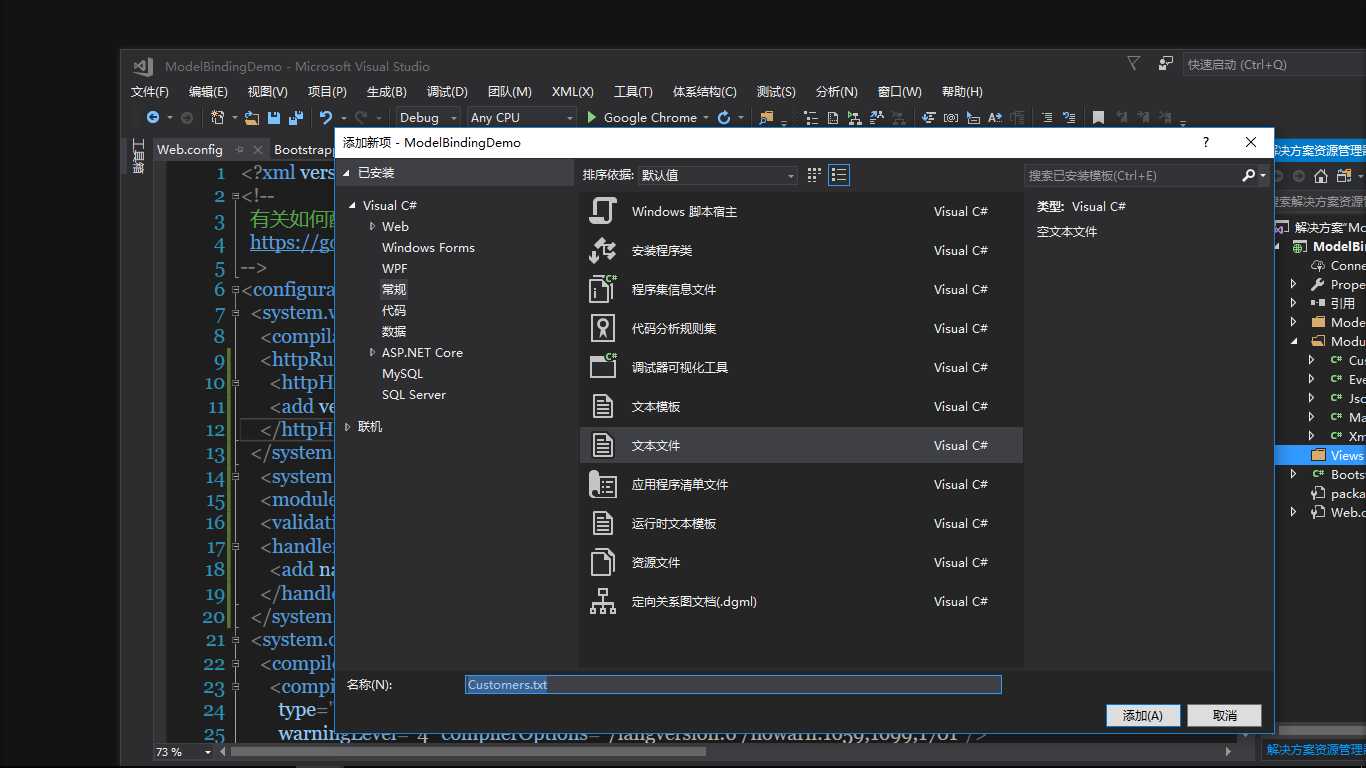The image size is (1366, 768).
Task: Select WPF category in tree
Action: [394, 268]
